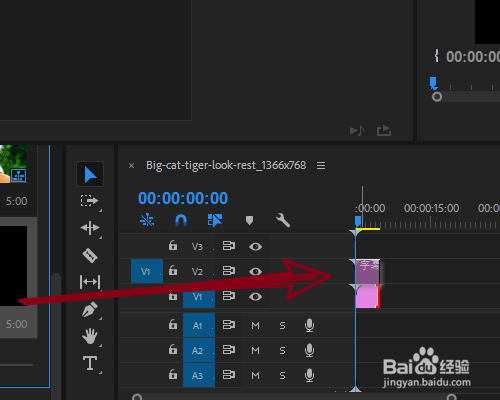Viewport: 500px width, 400px height.
Task: Select the Hand tool
Action: pos(90,336)
